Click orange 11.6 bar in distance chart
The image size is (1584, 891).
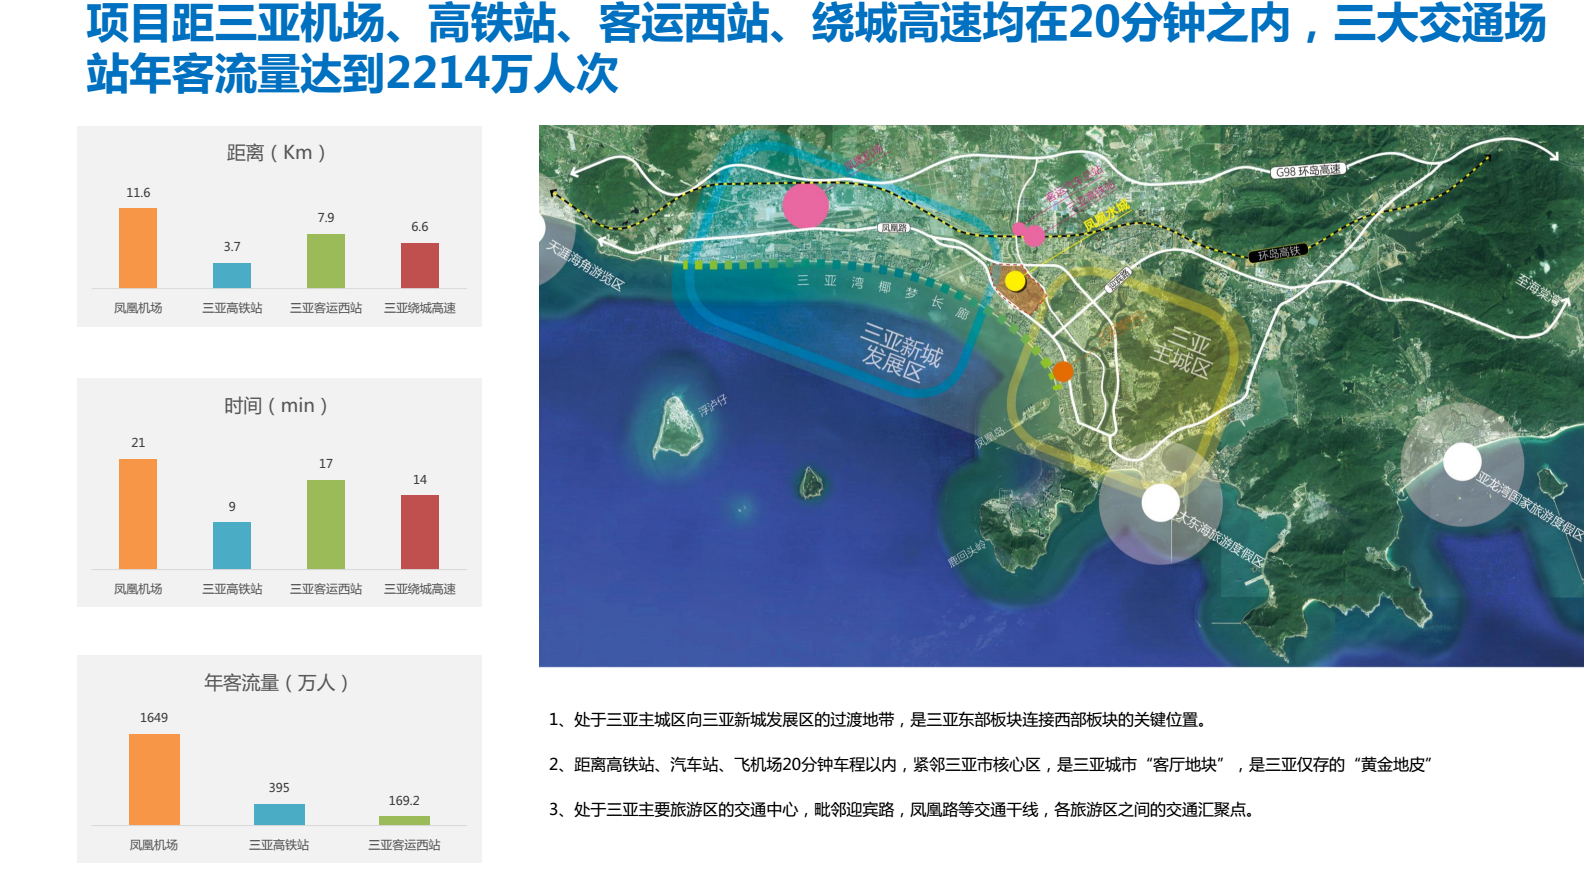(x=138, y=248)
